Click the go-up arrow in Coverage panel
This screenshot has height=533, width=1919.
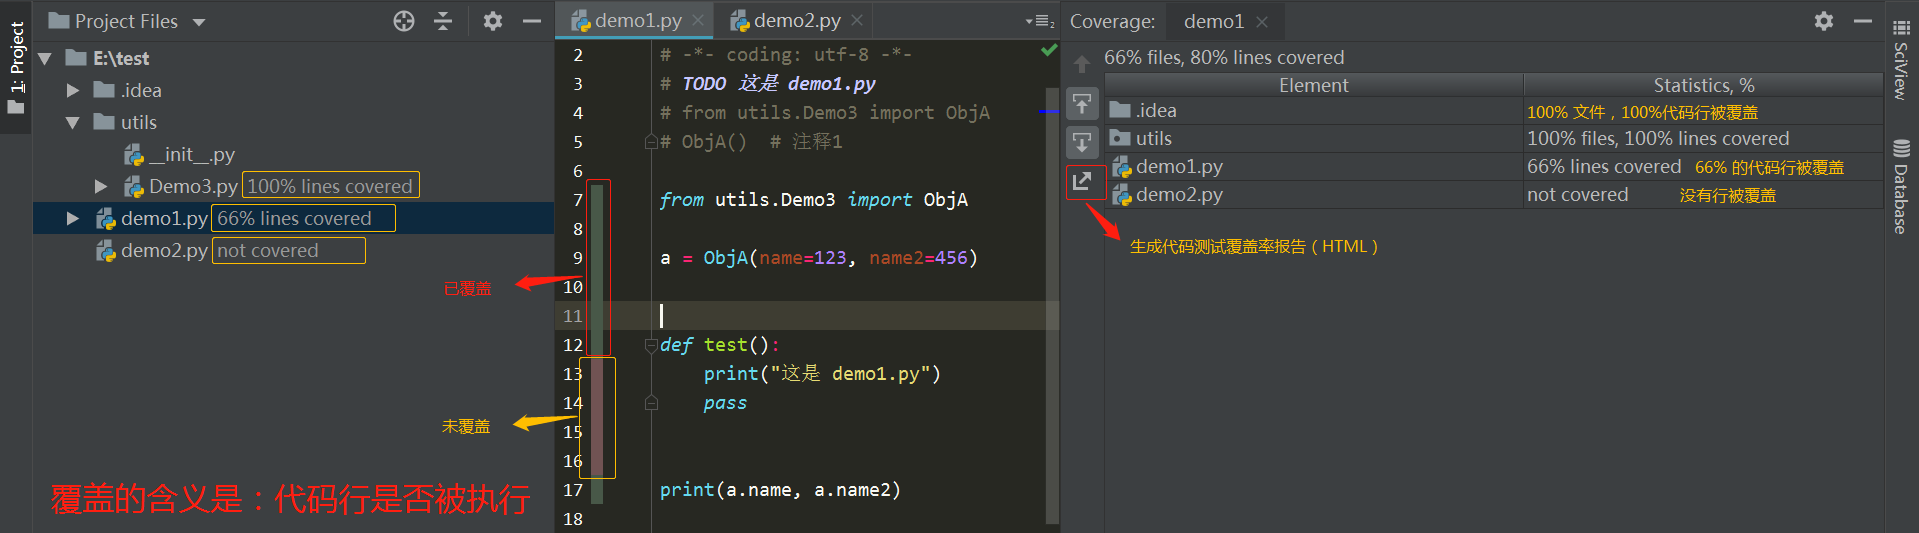coord(1082,65)
